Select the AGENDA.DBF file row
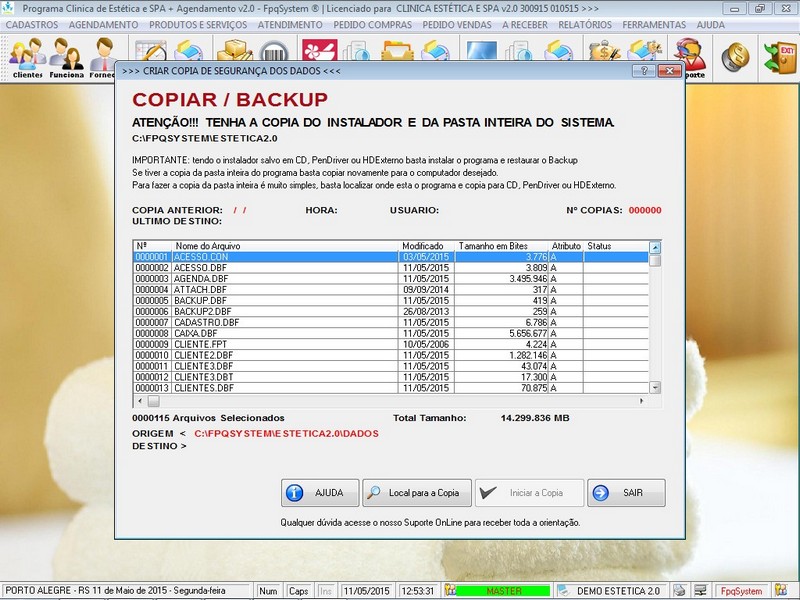The image size is (800, 600). (391, 279)
